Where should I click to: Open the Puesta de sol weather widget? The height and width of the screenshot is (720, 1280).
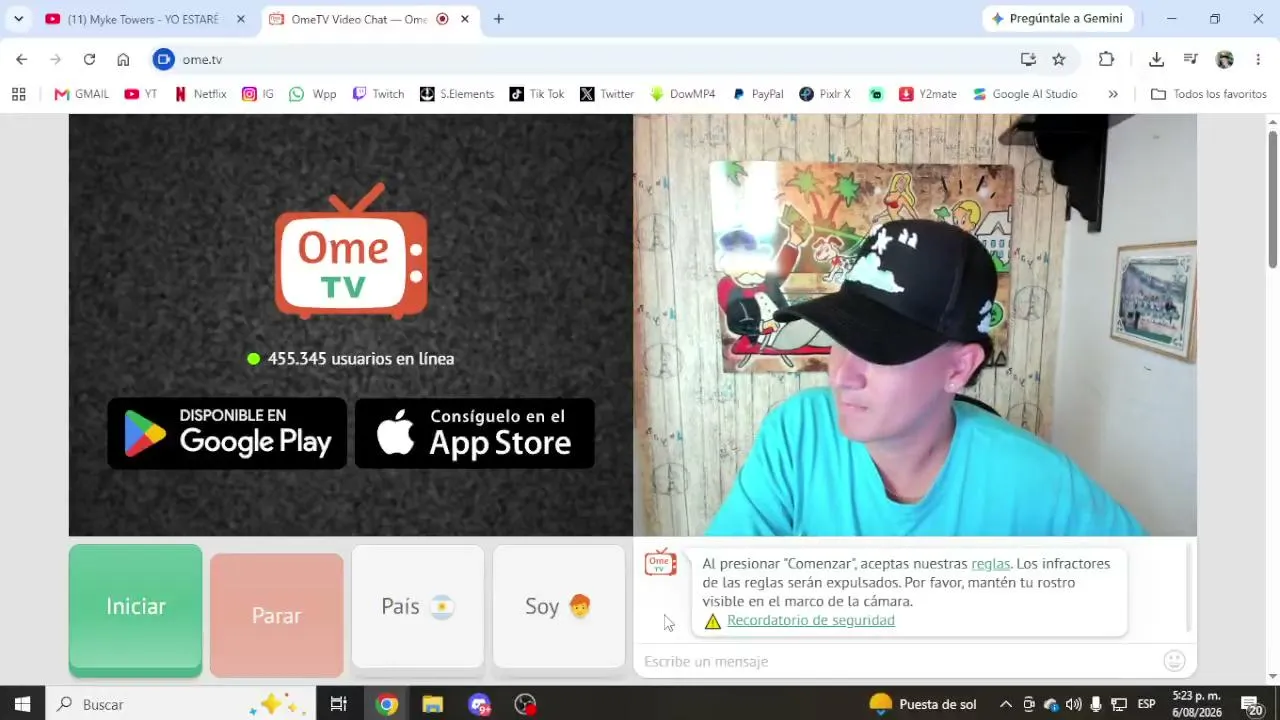(x=922, y=704)
